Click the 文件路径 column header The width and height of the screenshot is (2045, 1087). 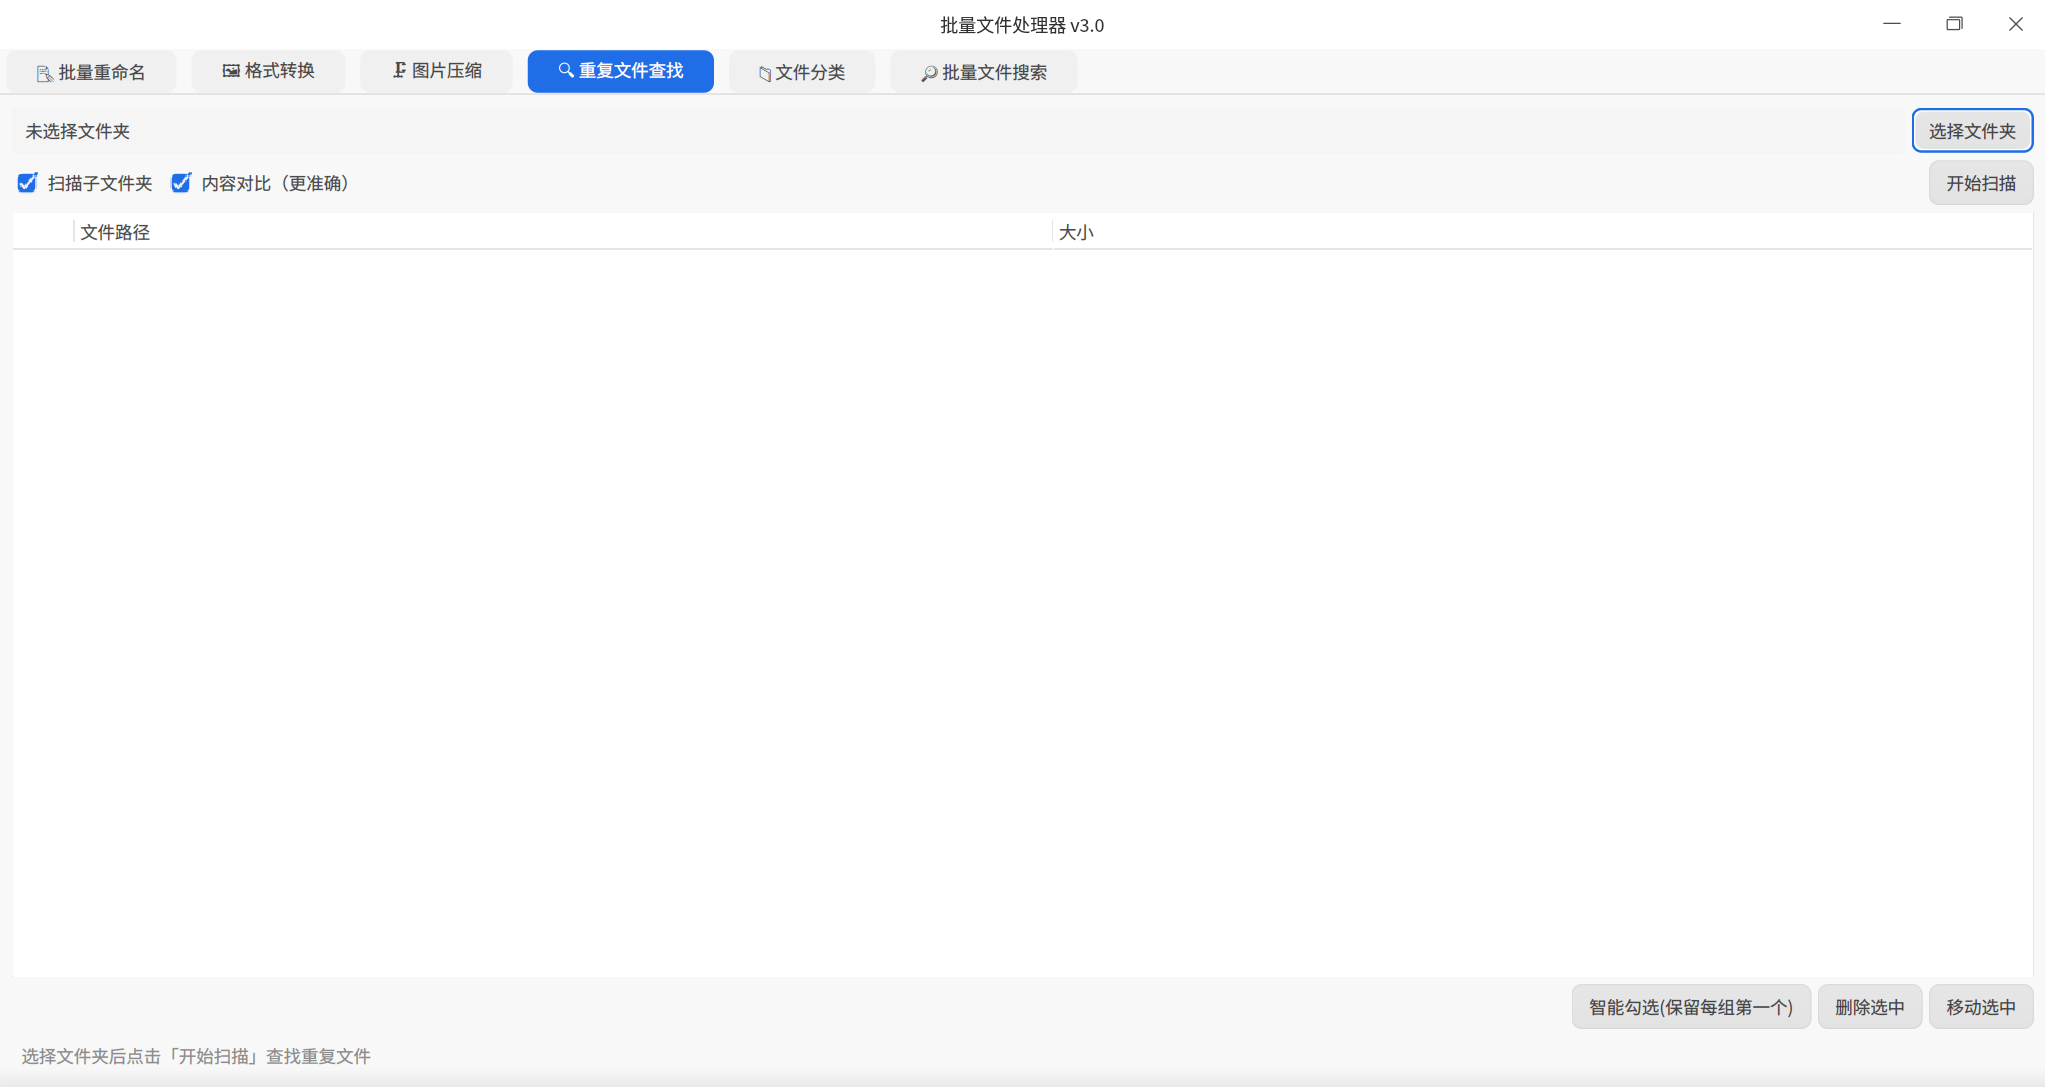click(563, 232)
